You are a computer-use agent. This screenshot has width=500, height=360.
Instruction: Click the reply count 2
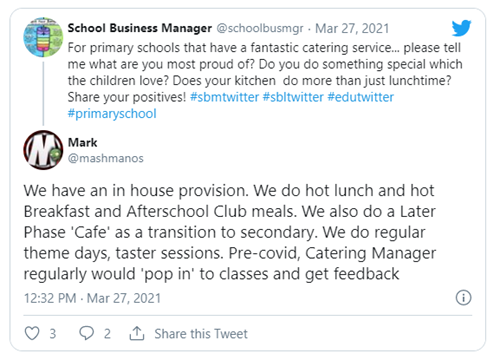107,333
